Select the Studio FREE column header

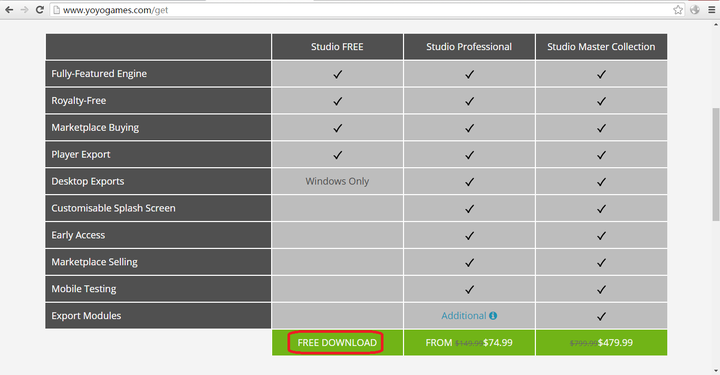337,47
